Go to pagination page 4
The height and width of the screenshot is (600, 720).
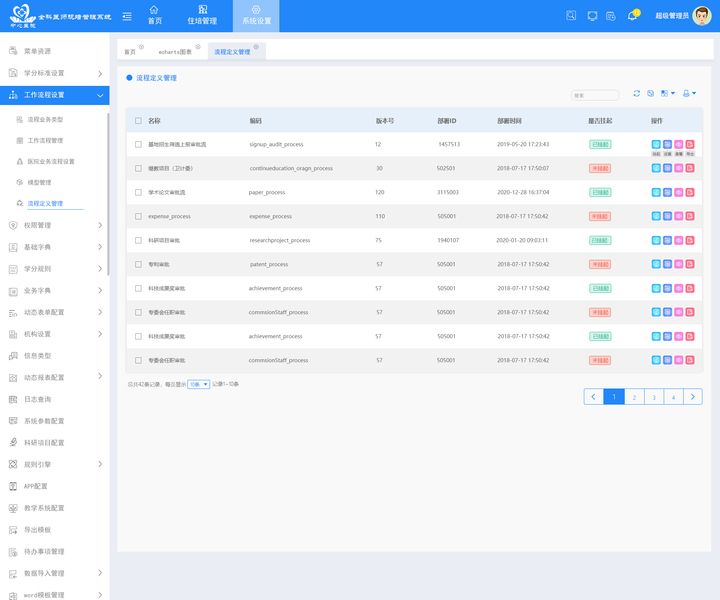pyautogui.click(x=674, y=397)
